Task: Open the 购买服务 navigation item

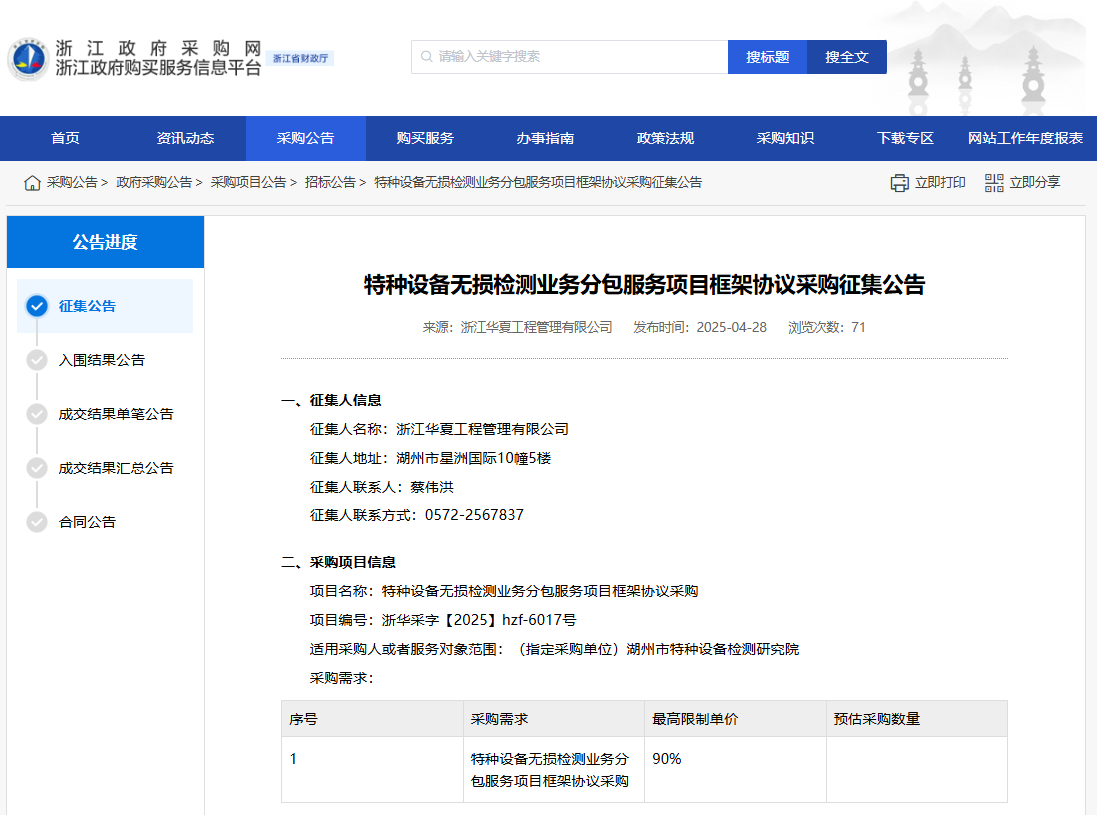Action: tap(425, 138)
